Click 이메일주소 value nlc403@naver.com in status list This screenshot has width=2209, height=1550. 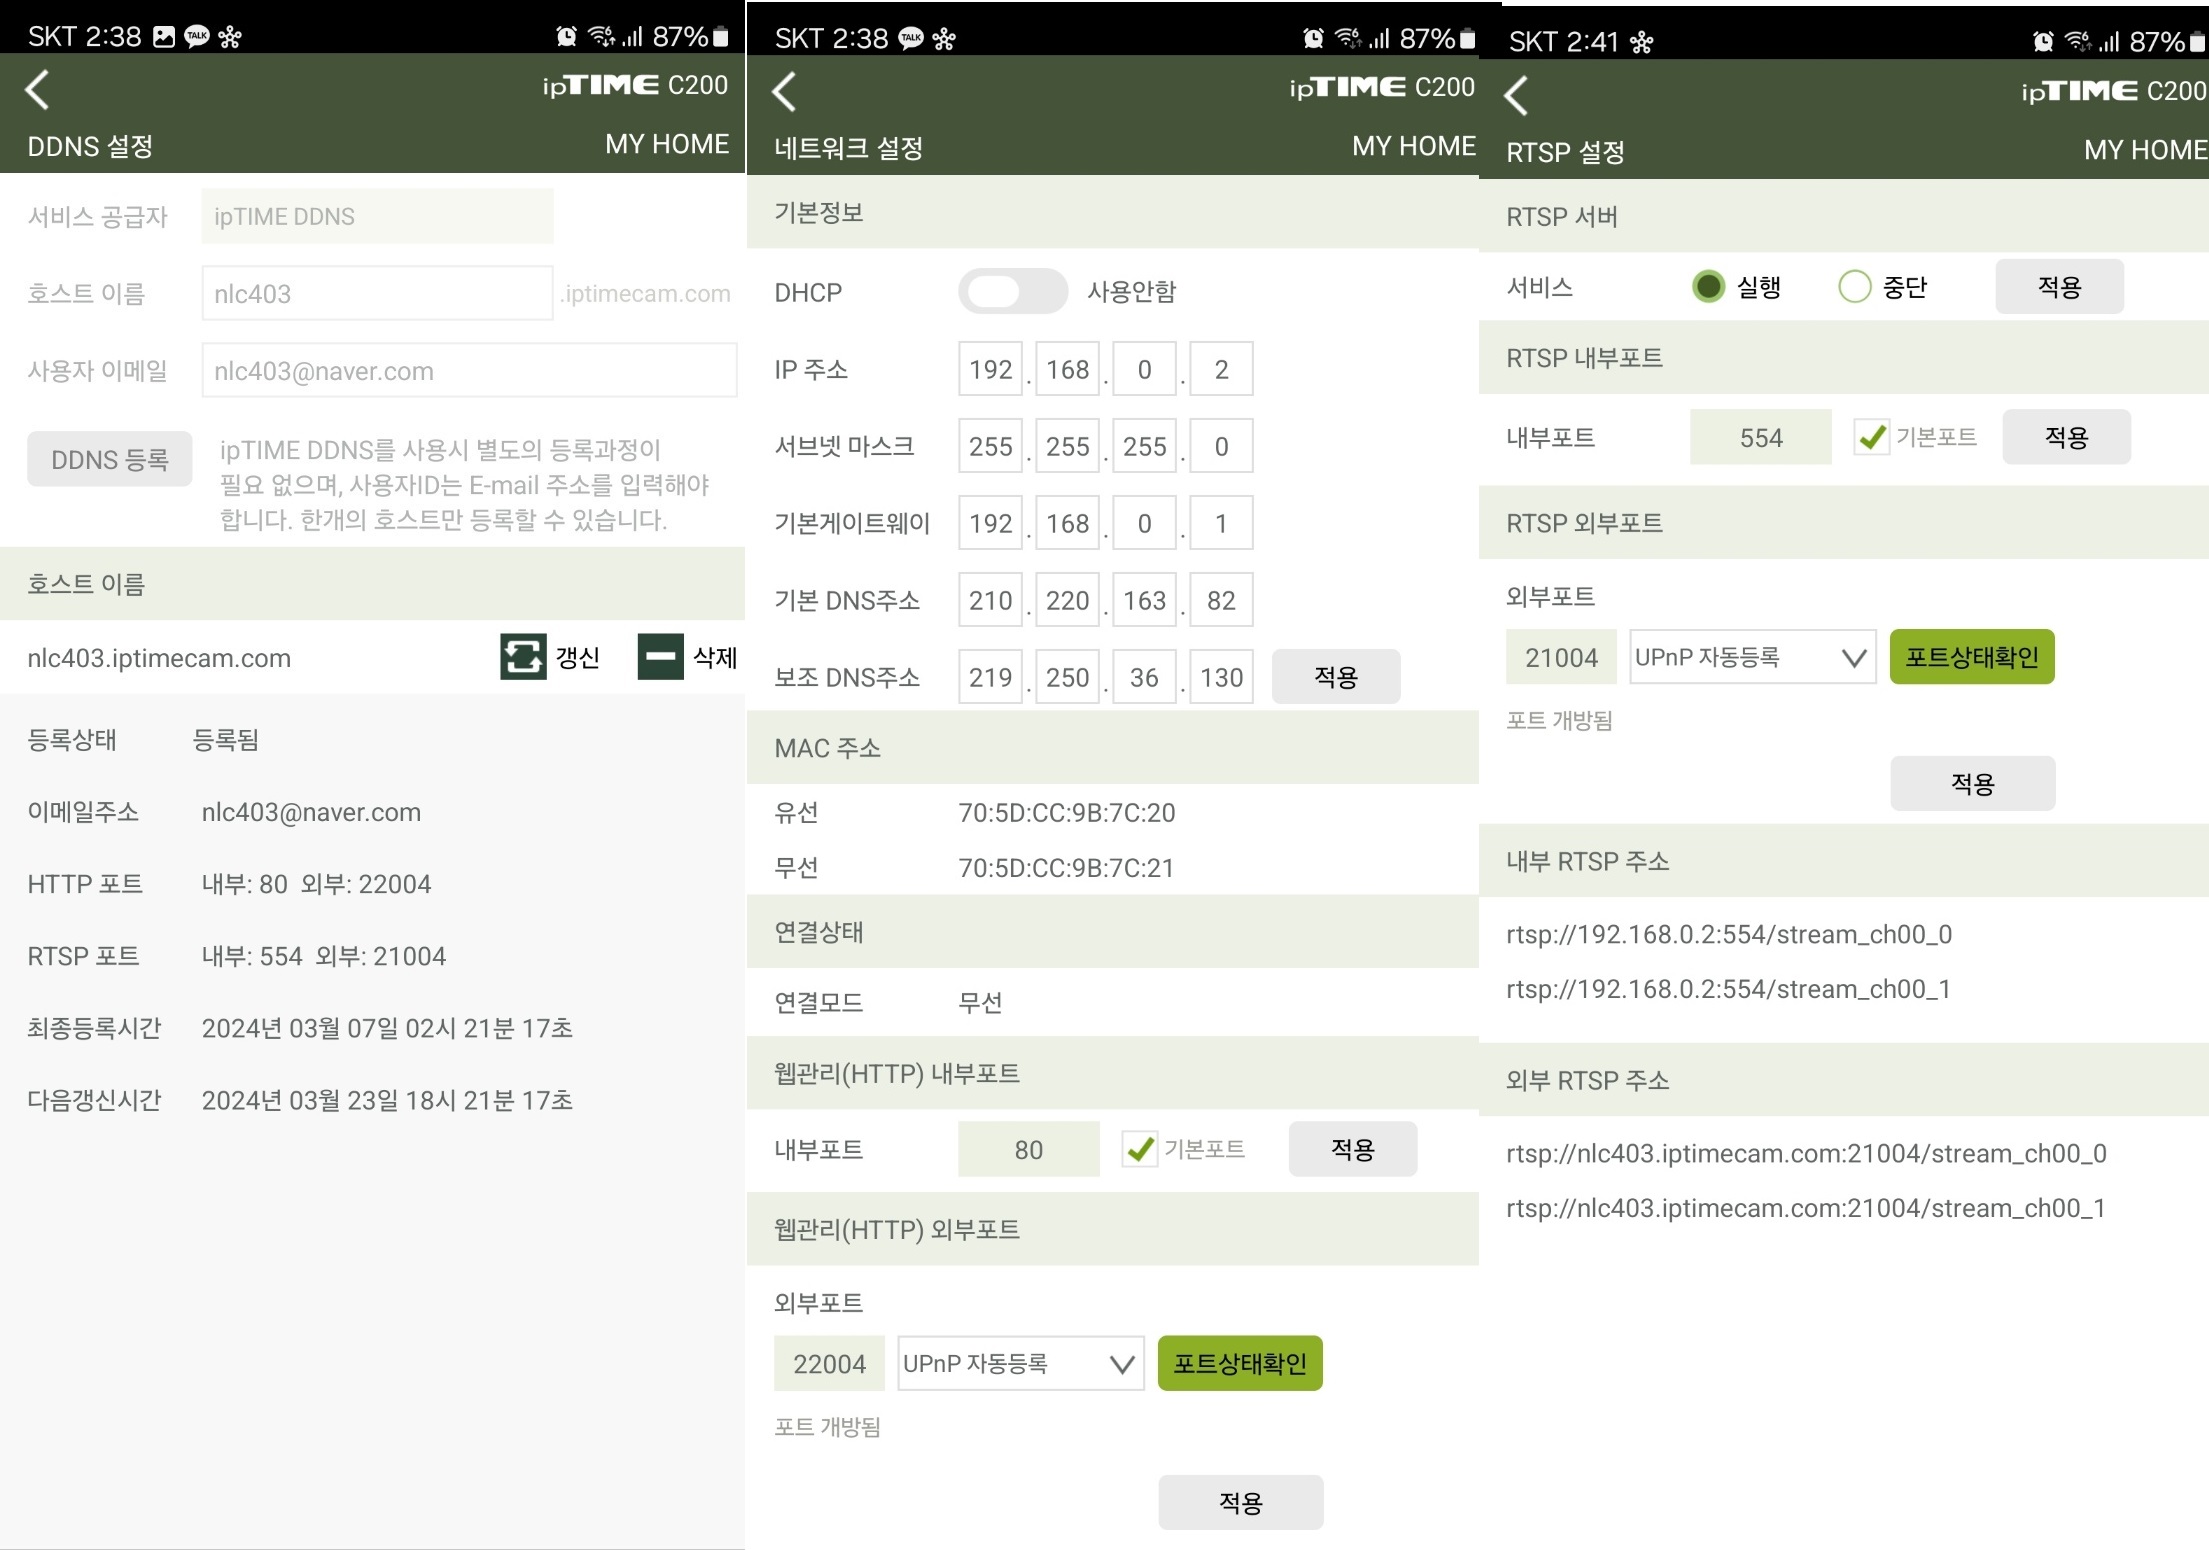(311, 812)
